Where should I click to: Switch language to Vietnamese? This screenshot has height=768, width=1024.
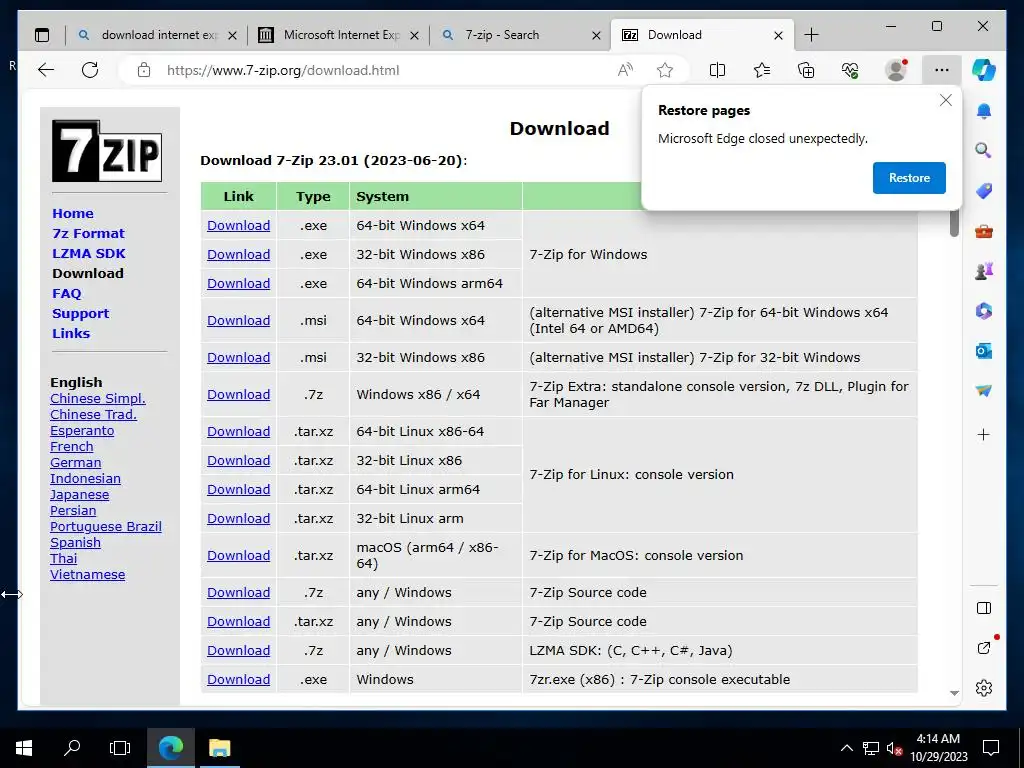coord(88,575)
